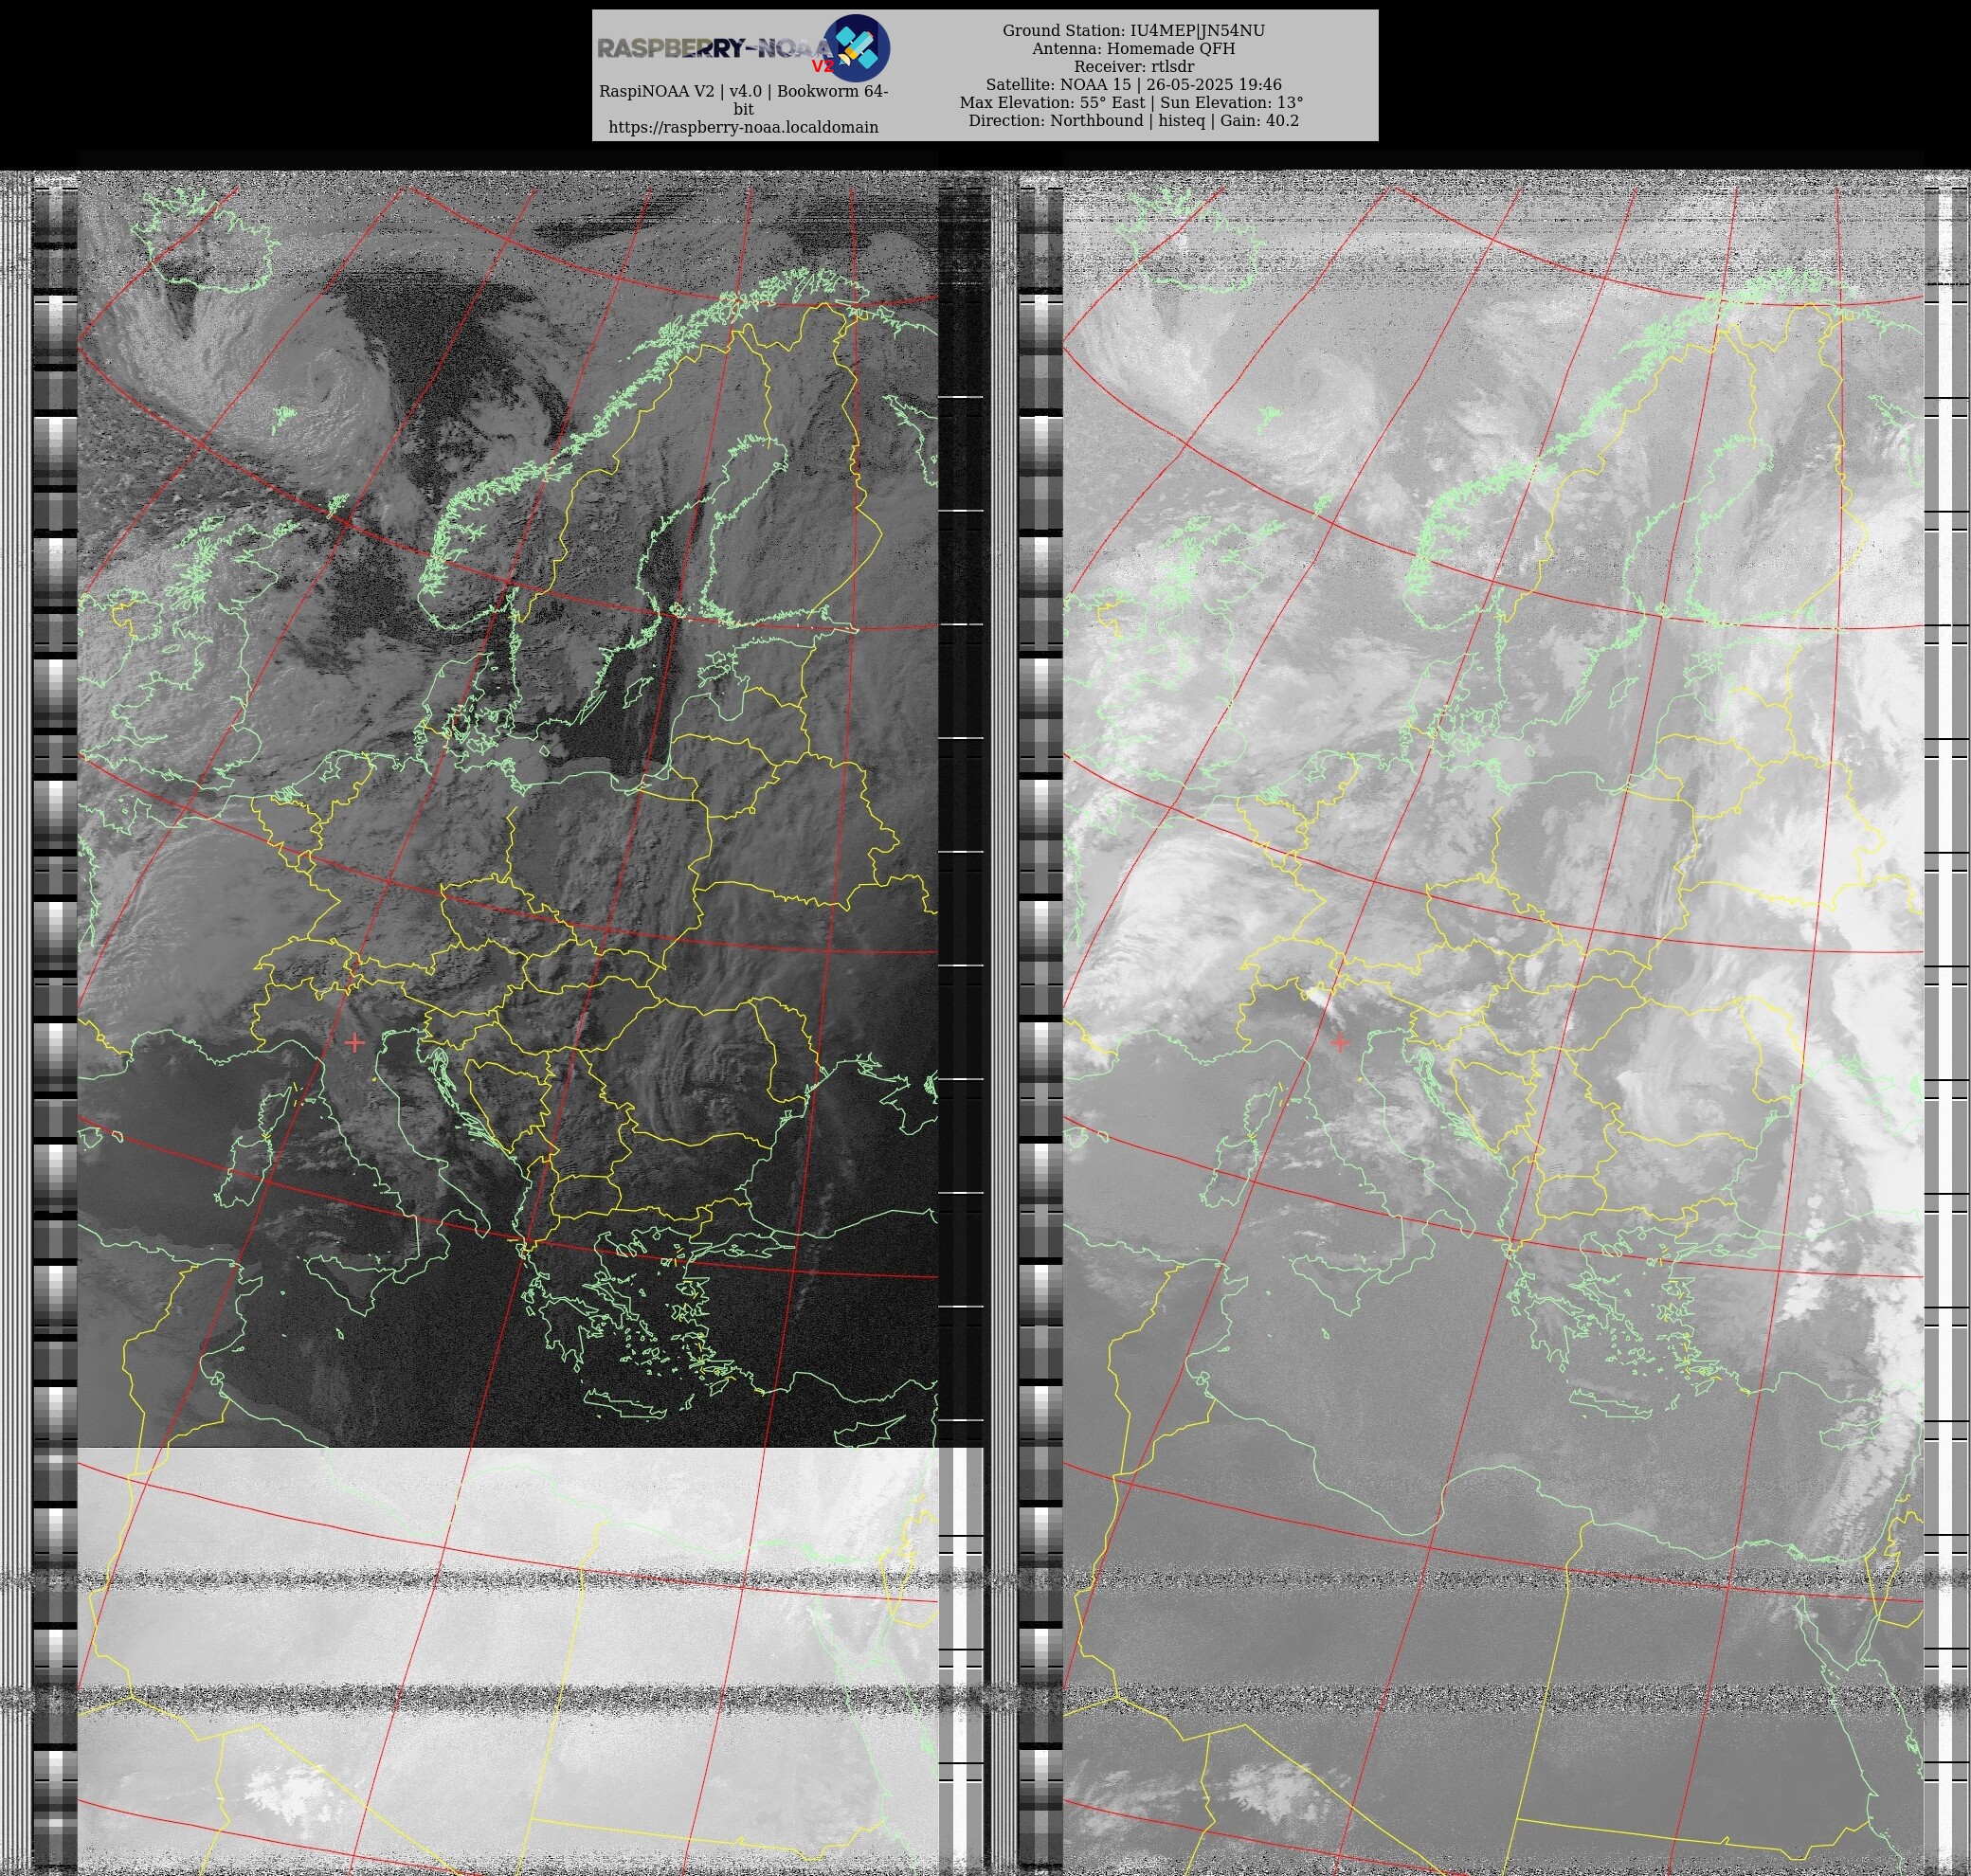
Task: Click the round satellite logo icon
Action: pyautogui.click(x=856, y=48)
